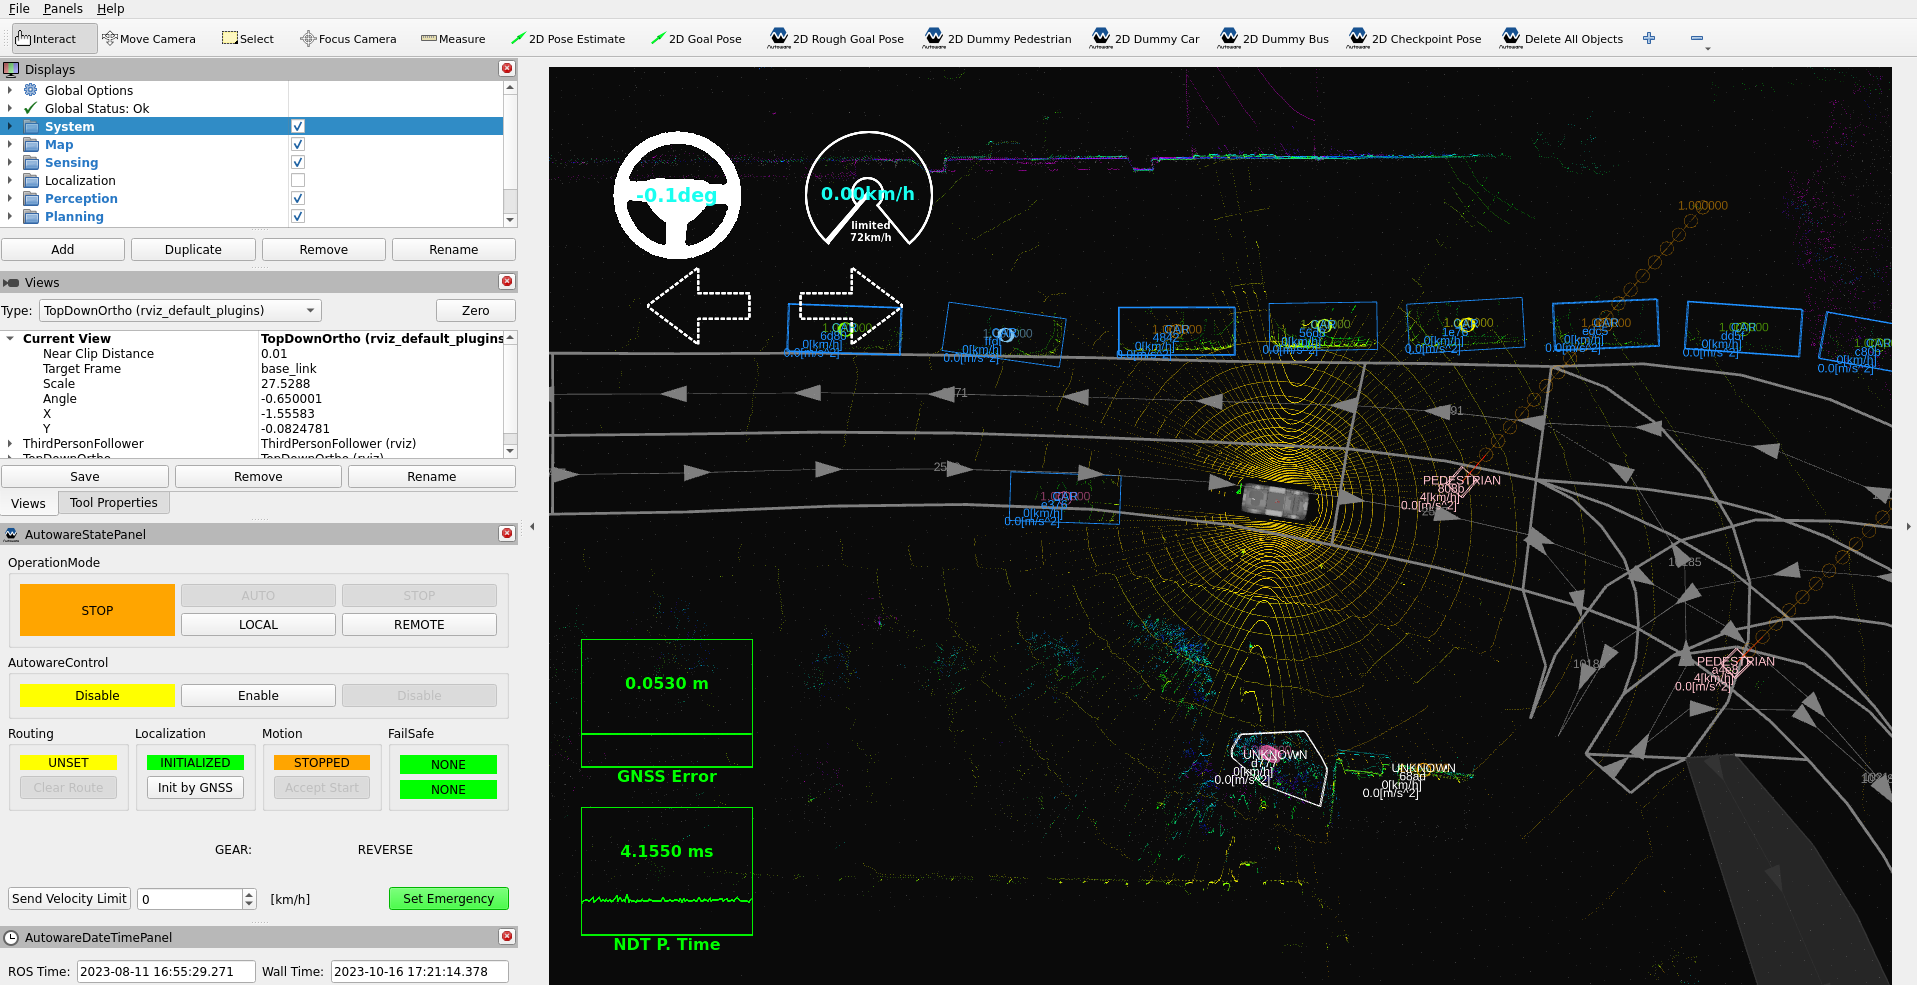
Task: Enable the Localization display checkbox
Action: (298, 181)
